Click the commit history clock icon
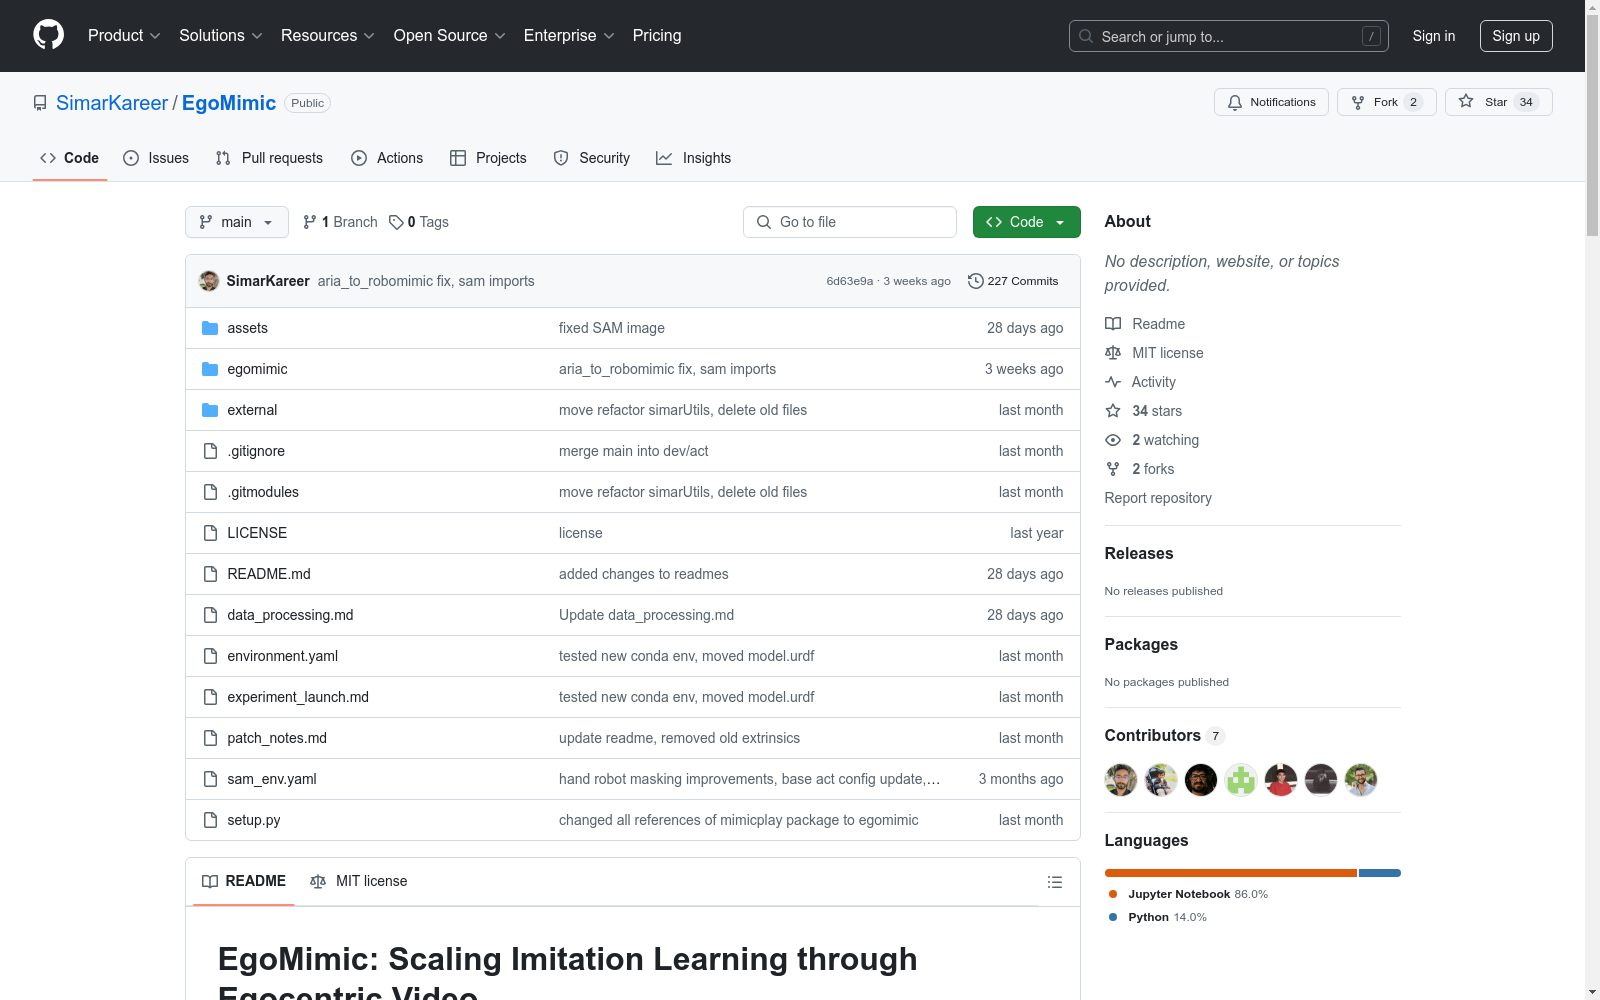This screenshot has width=1600, height=1000. point(976,281)
